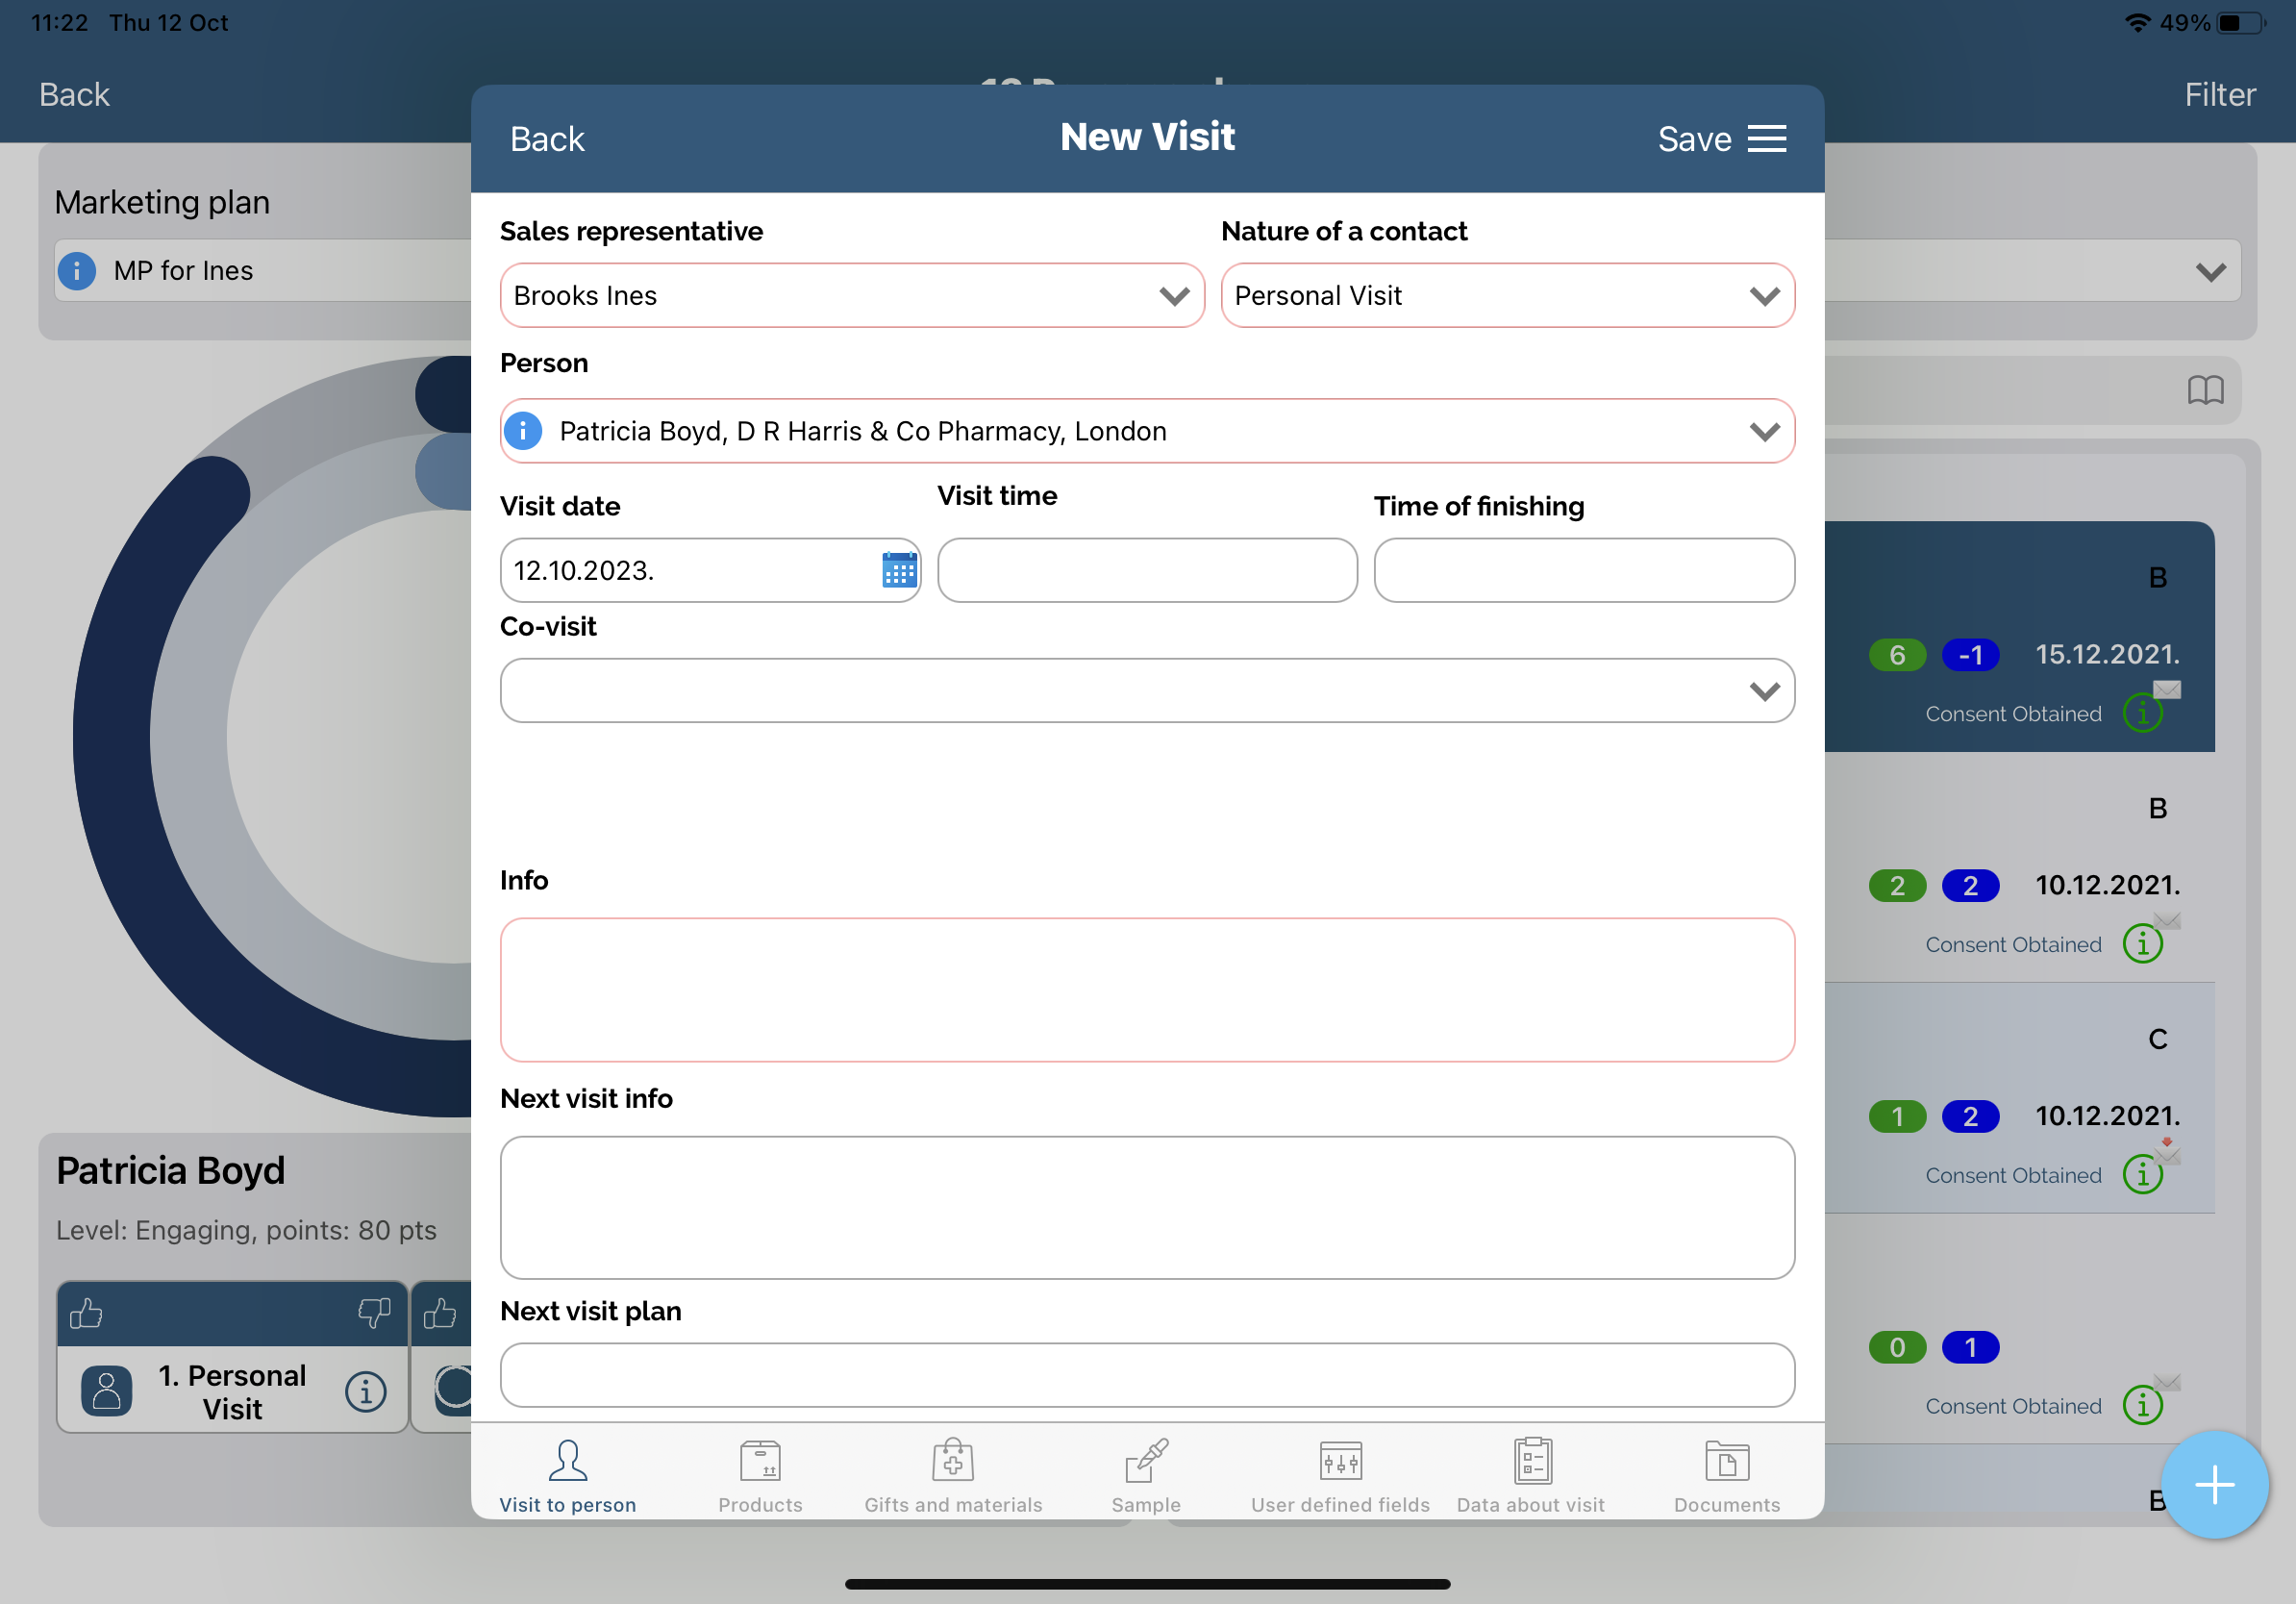Tap the info icon on Personal Visit card

[x=365, y=1391]
